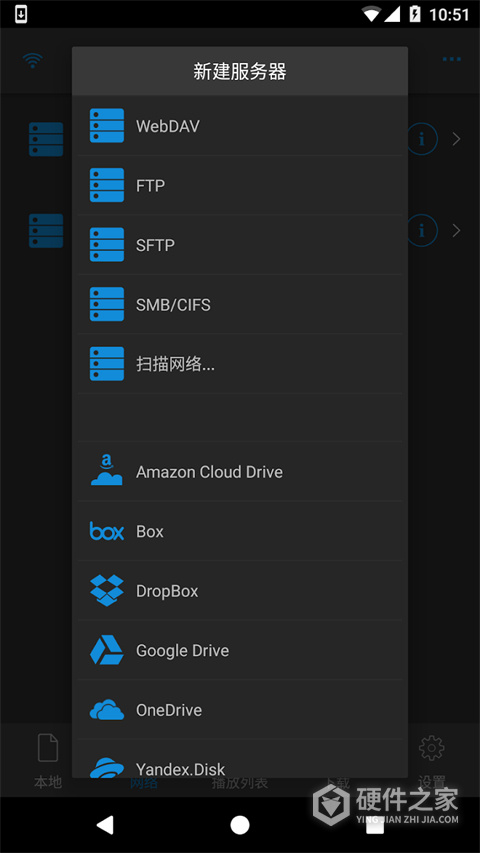Image resolution: width=480 pixels, height=853 pixels.
Task: Open info for the second background server
Action: 422,231
